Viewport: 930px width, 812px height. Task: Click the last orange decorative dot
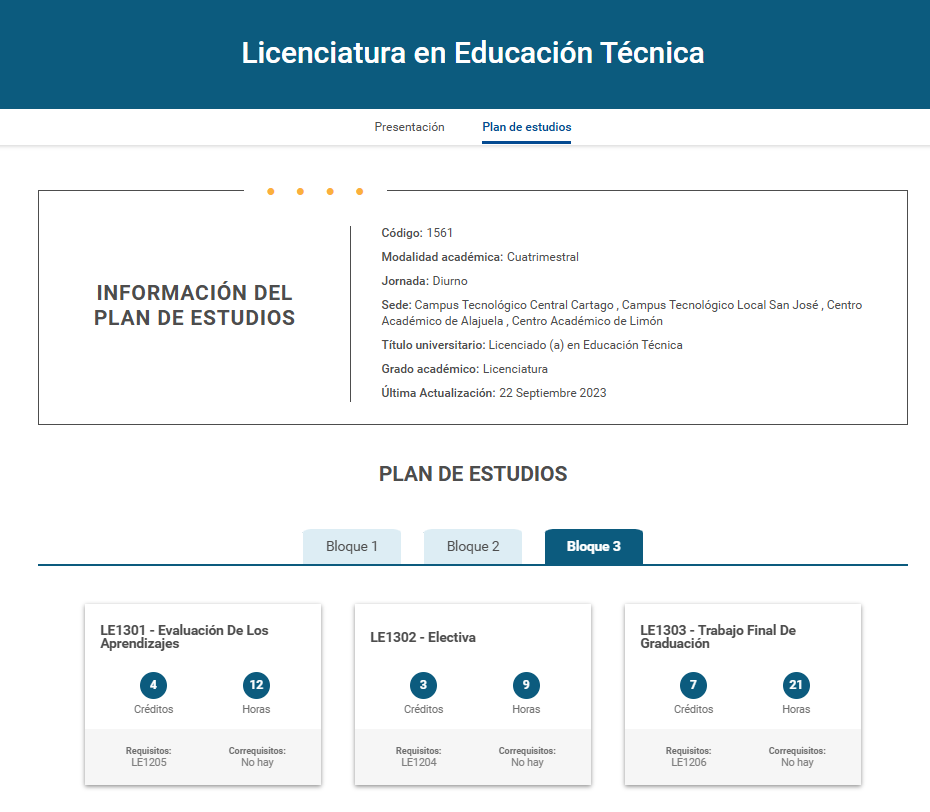coord(359,191)
